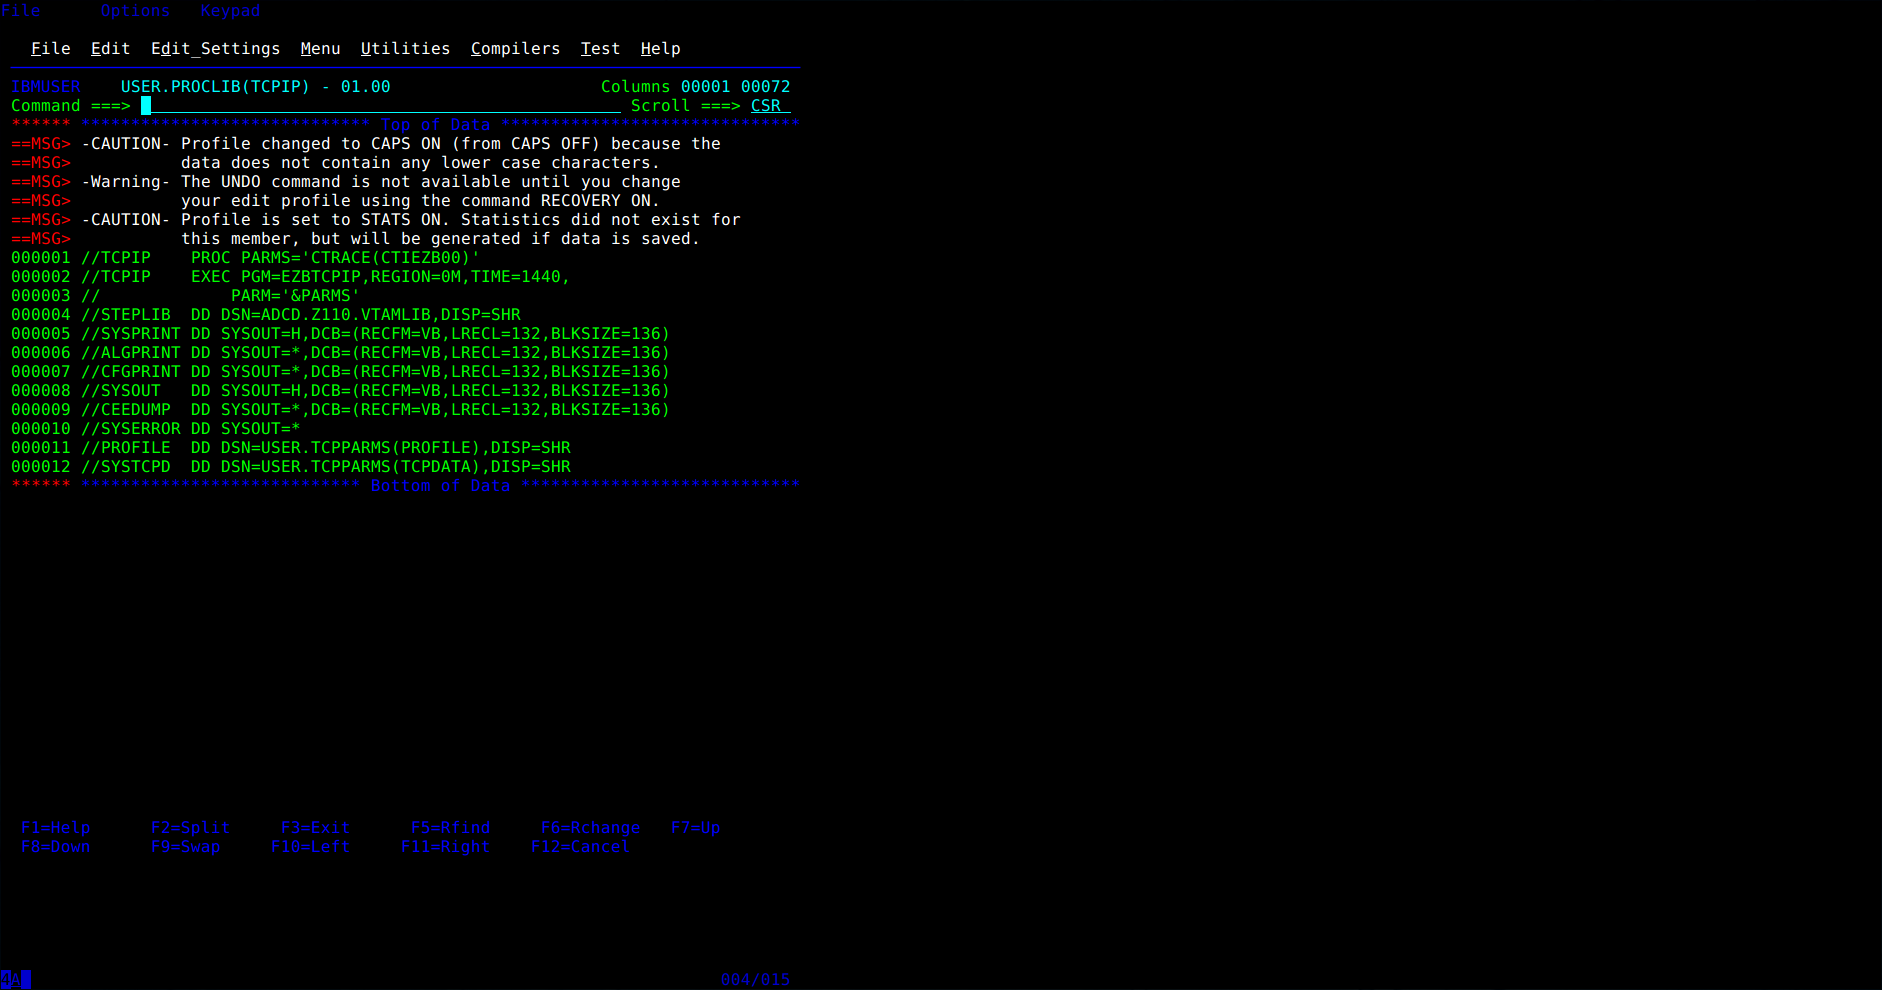
Task: Click the Columns 00001 00072 indicator
Action: pos(695,86)
